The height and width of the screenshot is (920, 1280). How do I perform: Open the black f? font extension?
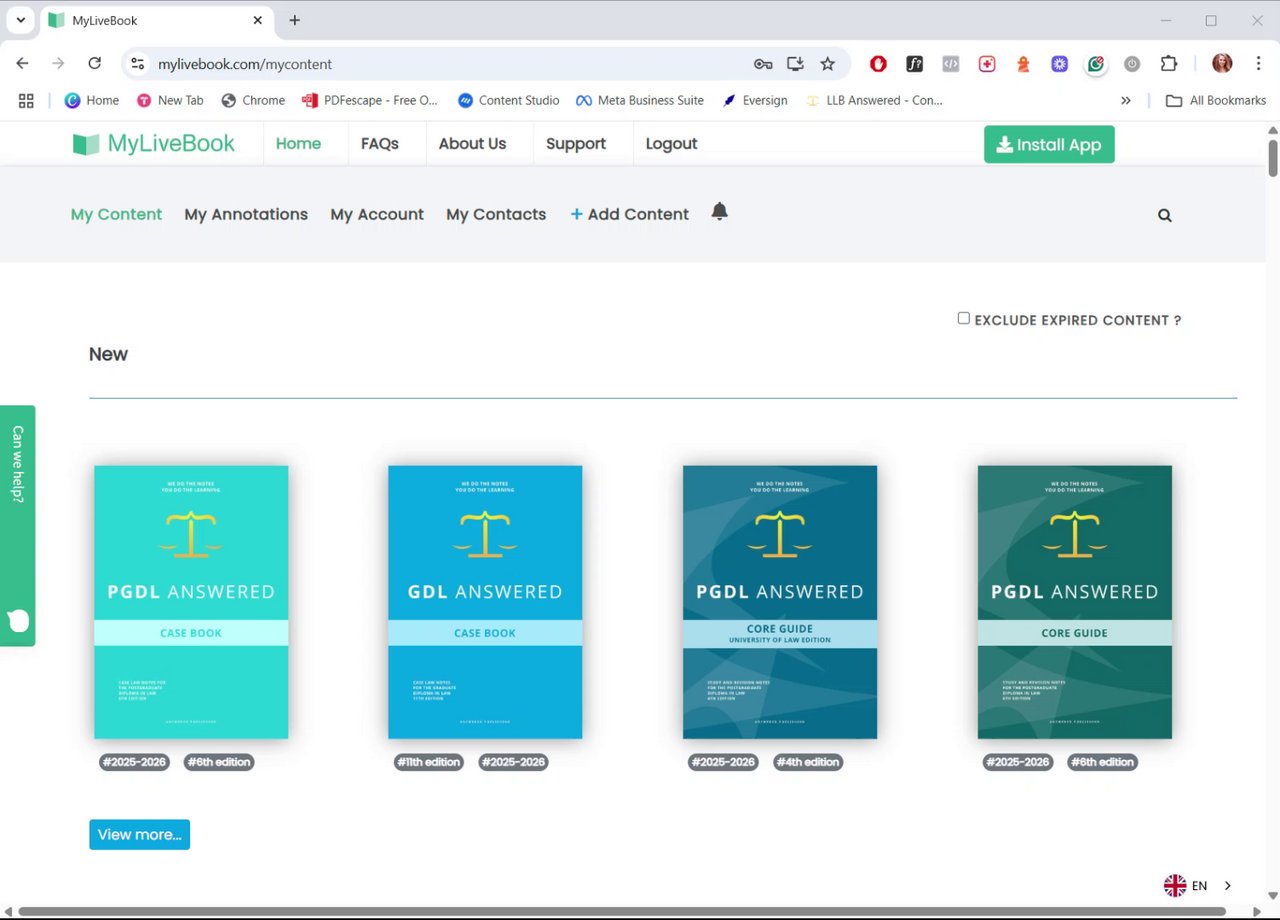click(x=915, y=64)
